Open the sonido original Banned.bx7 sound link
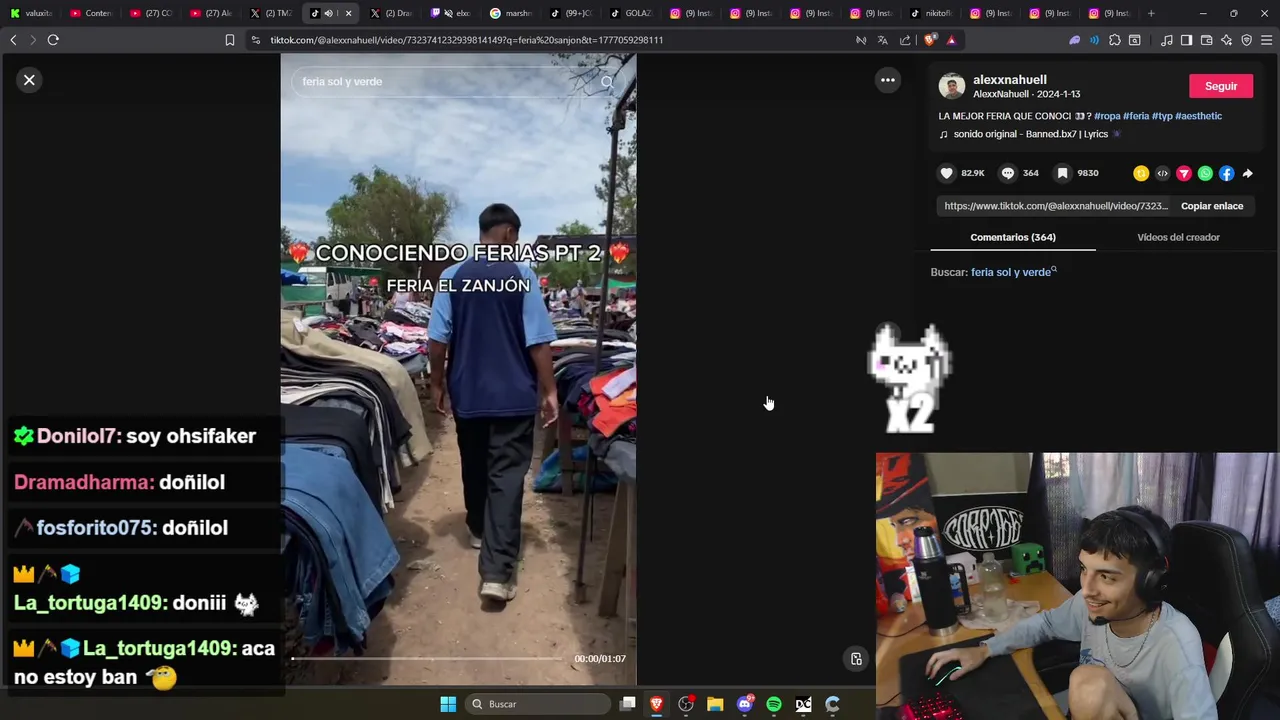Screen dimensions: 1280x720 coord(1030,134)
